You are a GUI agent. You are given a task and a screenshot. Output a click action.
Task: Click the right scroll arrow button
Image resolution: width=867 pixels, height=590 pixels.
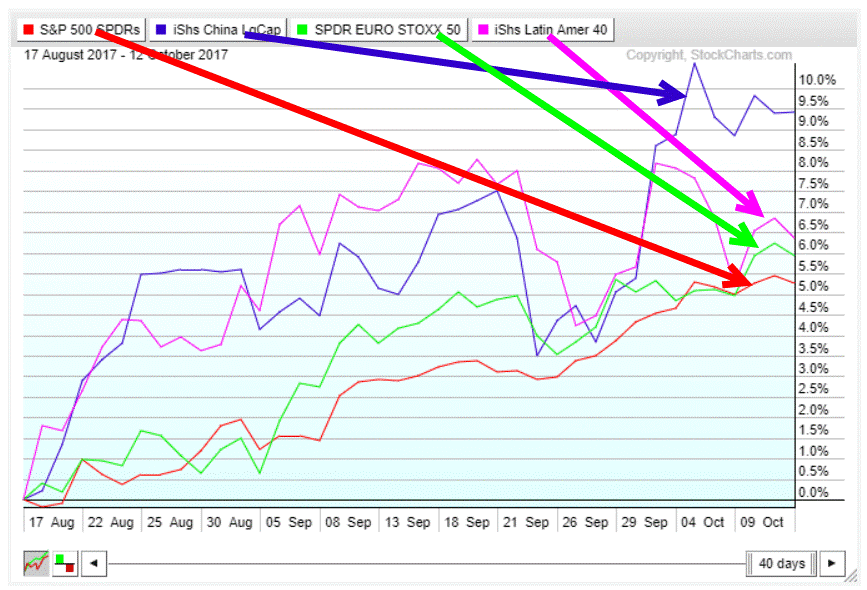[x=830, y=564]
